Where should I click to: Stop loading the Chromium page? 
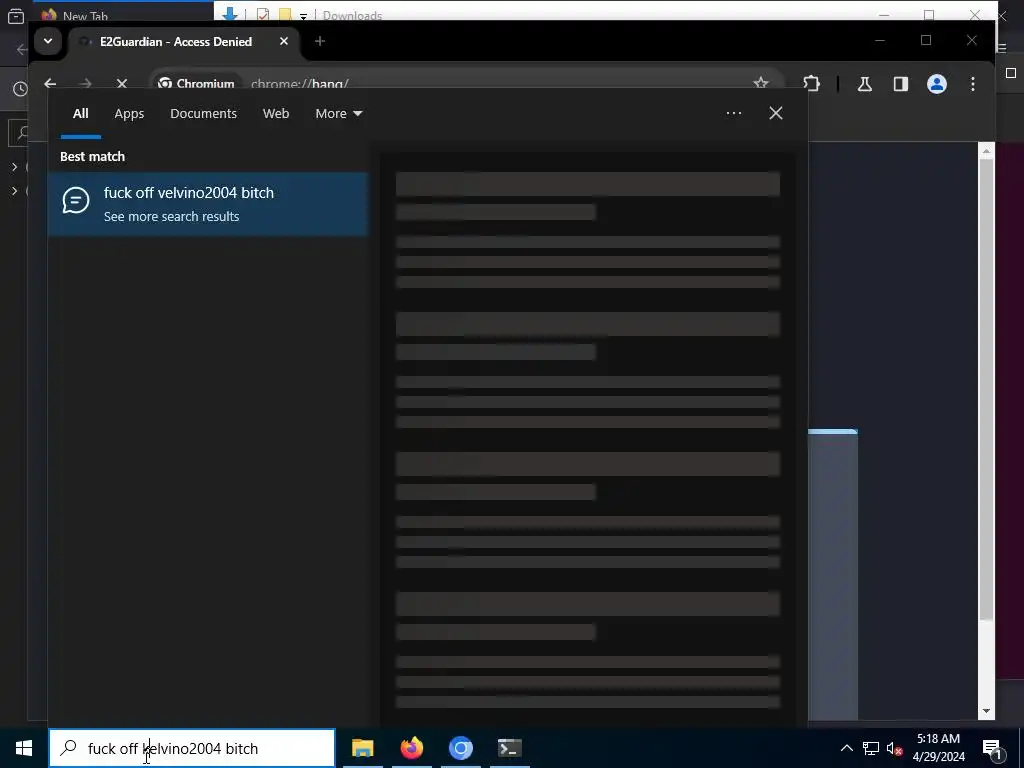pos(121,84)
